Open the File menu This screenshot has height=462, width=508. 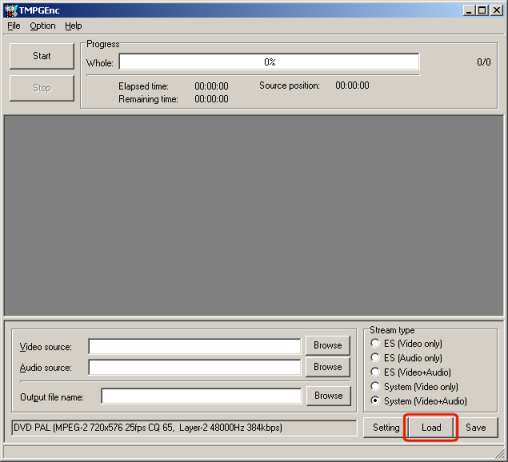click(14, 26)
